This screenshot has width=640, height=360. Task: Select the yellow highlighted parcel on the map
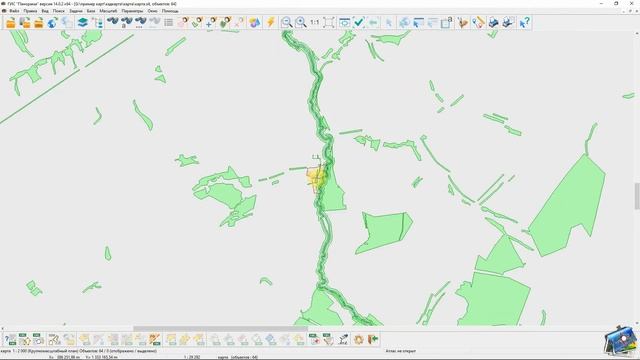pos(315,178)
